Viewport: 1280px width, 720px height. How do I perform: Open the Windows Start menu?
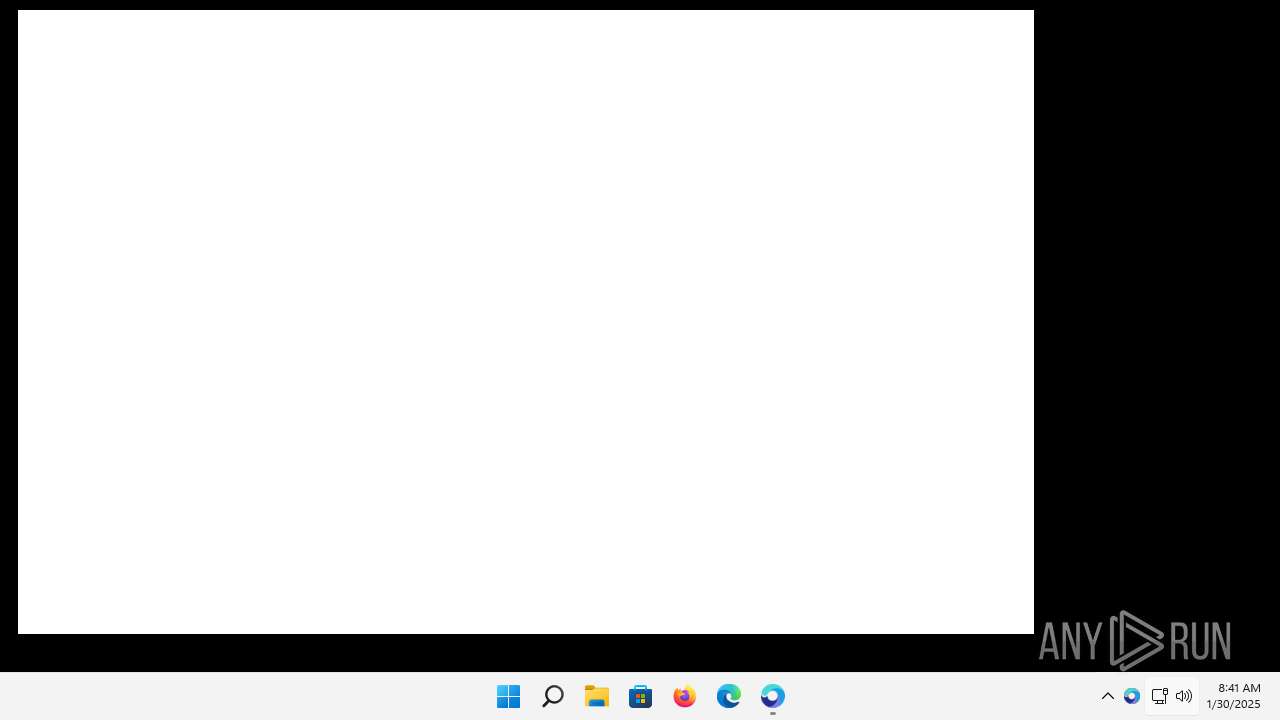[x=508, y=696]
